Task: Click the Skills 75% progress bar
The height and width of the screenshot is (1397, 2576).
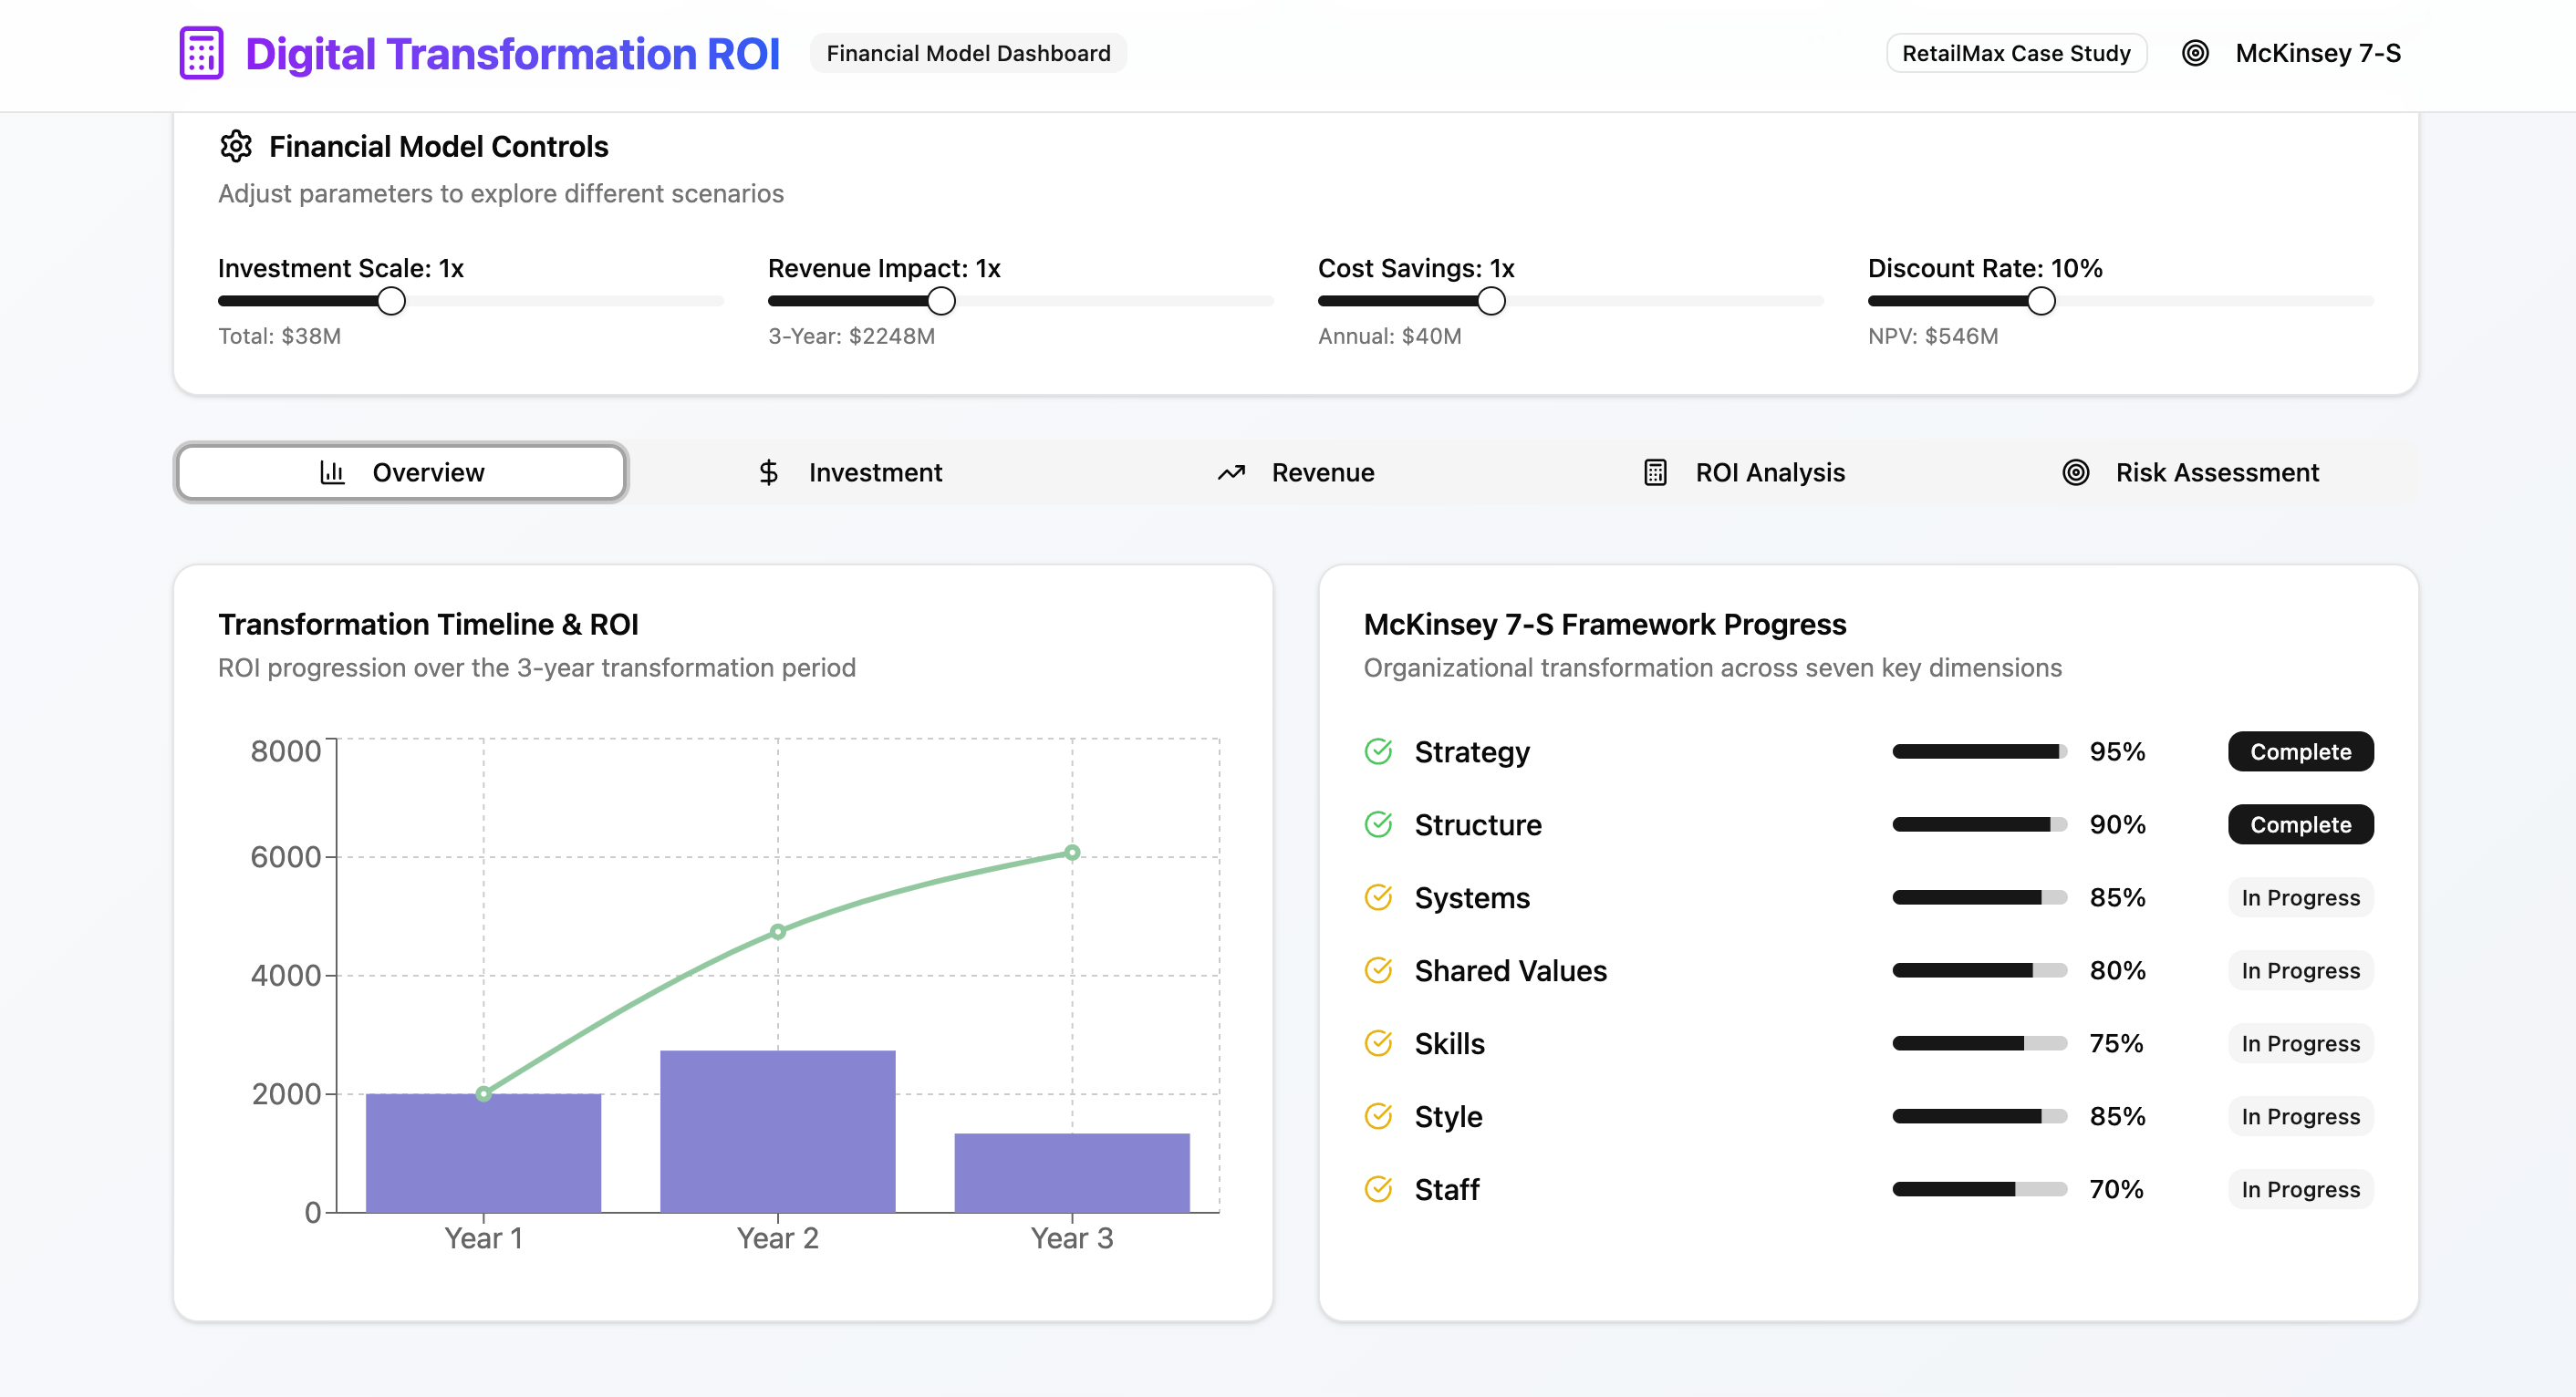Action: point(1979,1043)
